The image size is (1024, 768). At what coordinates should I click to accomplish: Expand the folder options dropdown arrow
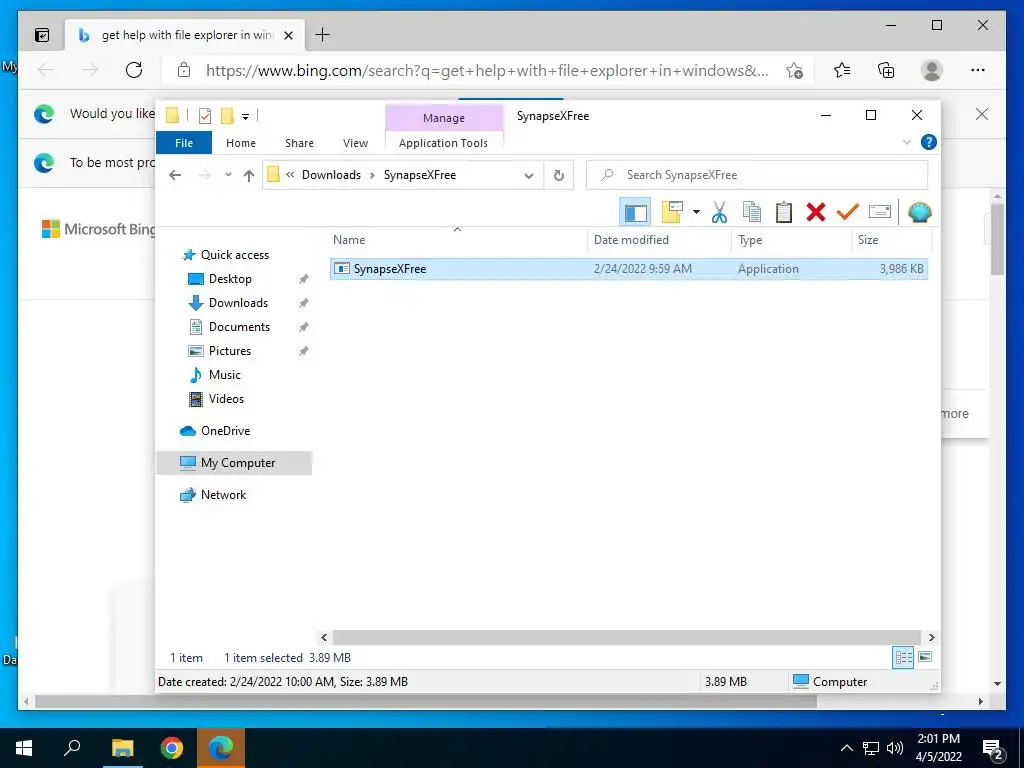tap(696, 212)
